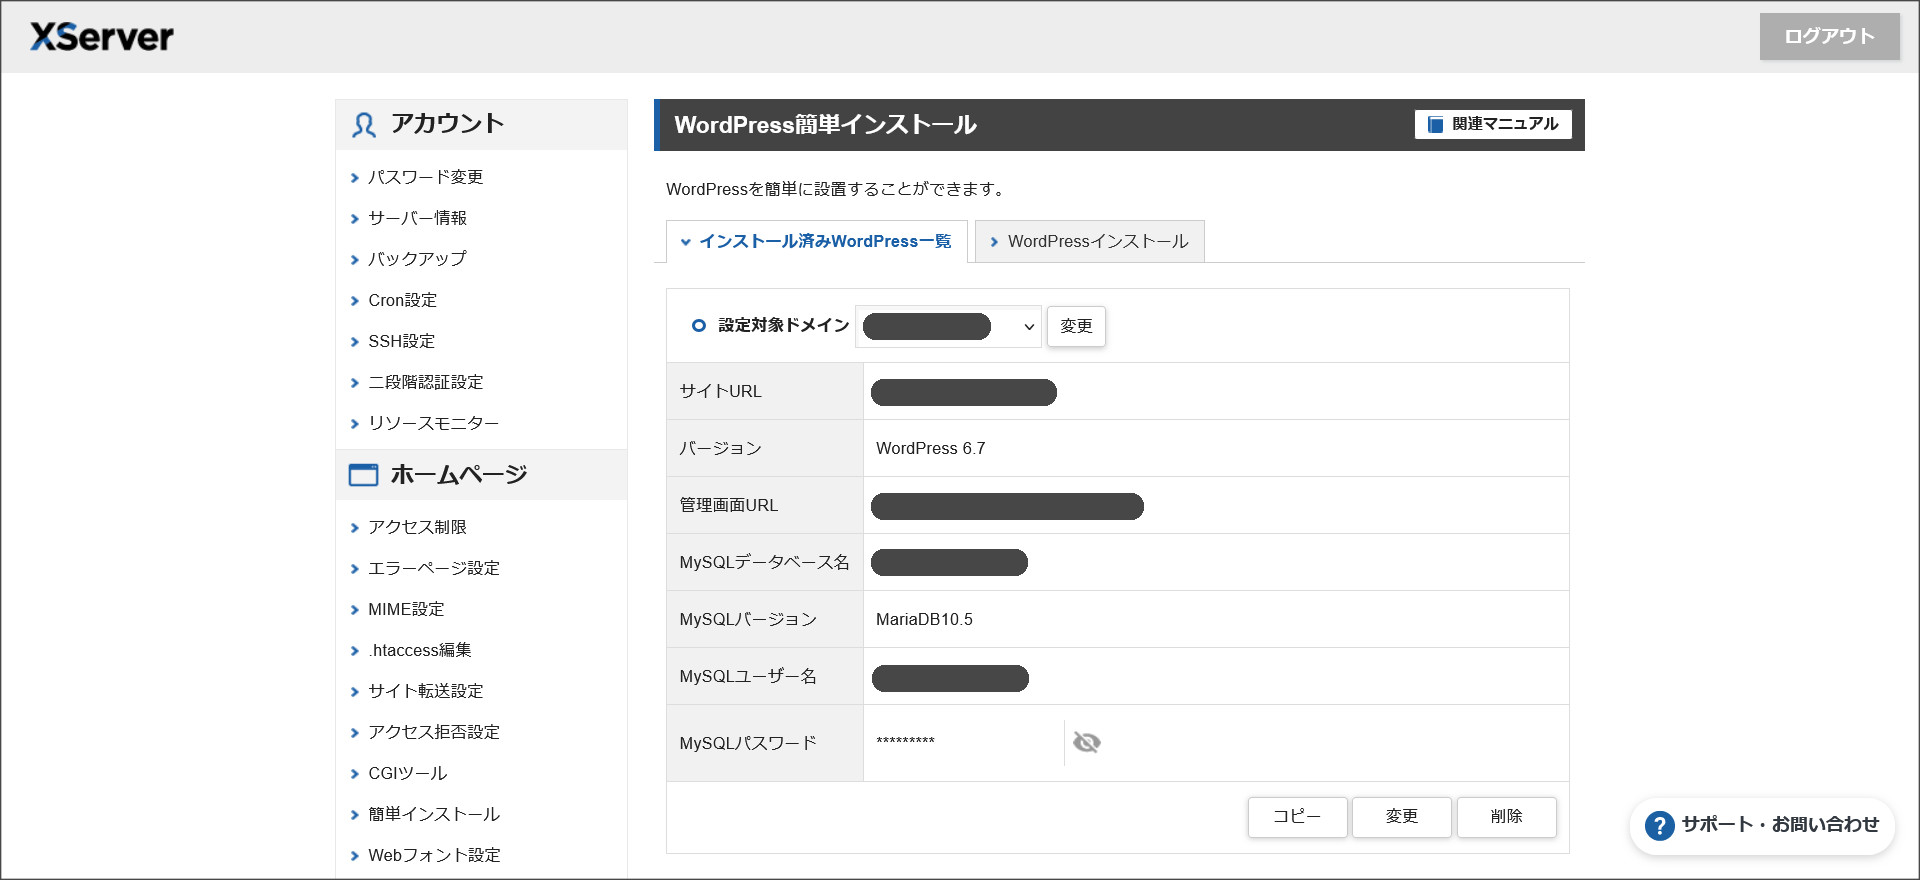Click the masked MySQL password field
The width and height of the screenshot is (1920, 880).
click(964, 742)
